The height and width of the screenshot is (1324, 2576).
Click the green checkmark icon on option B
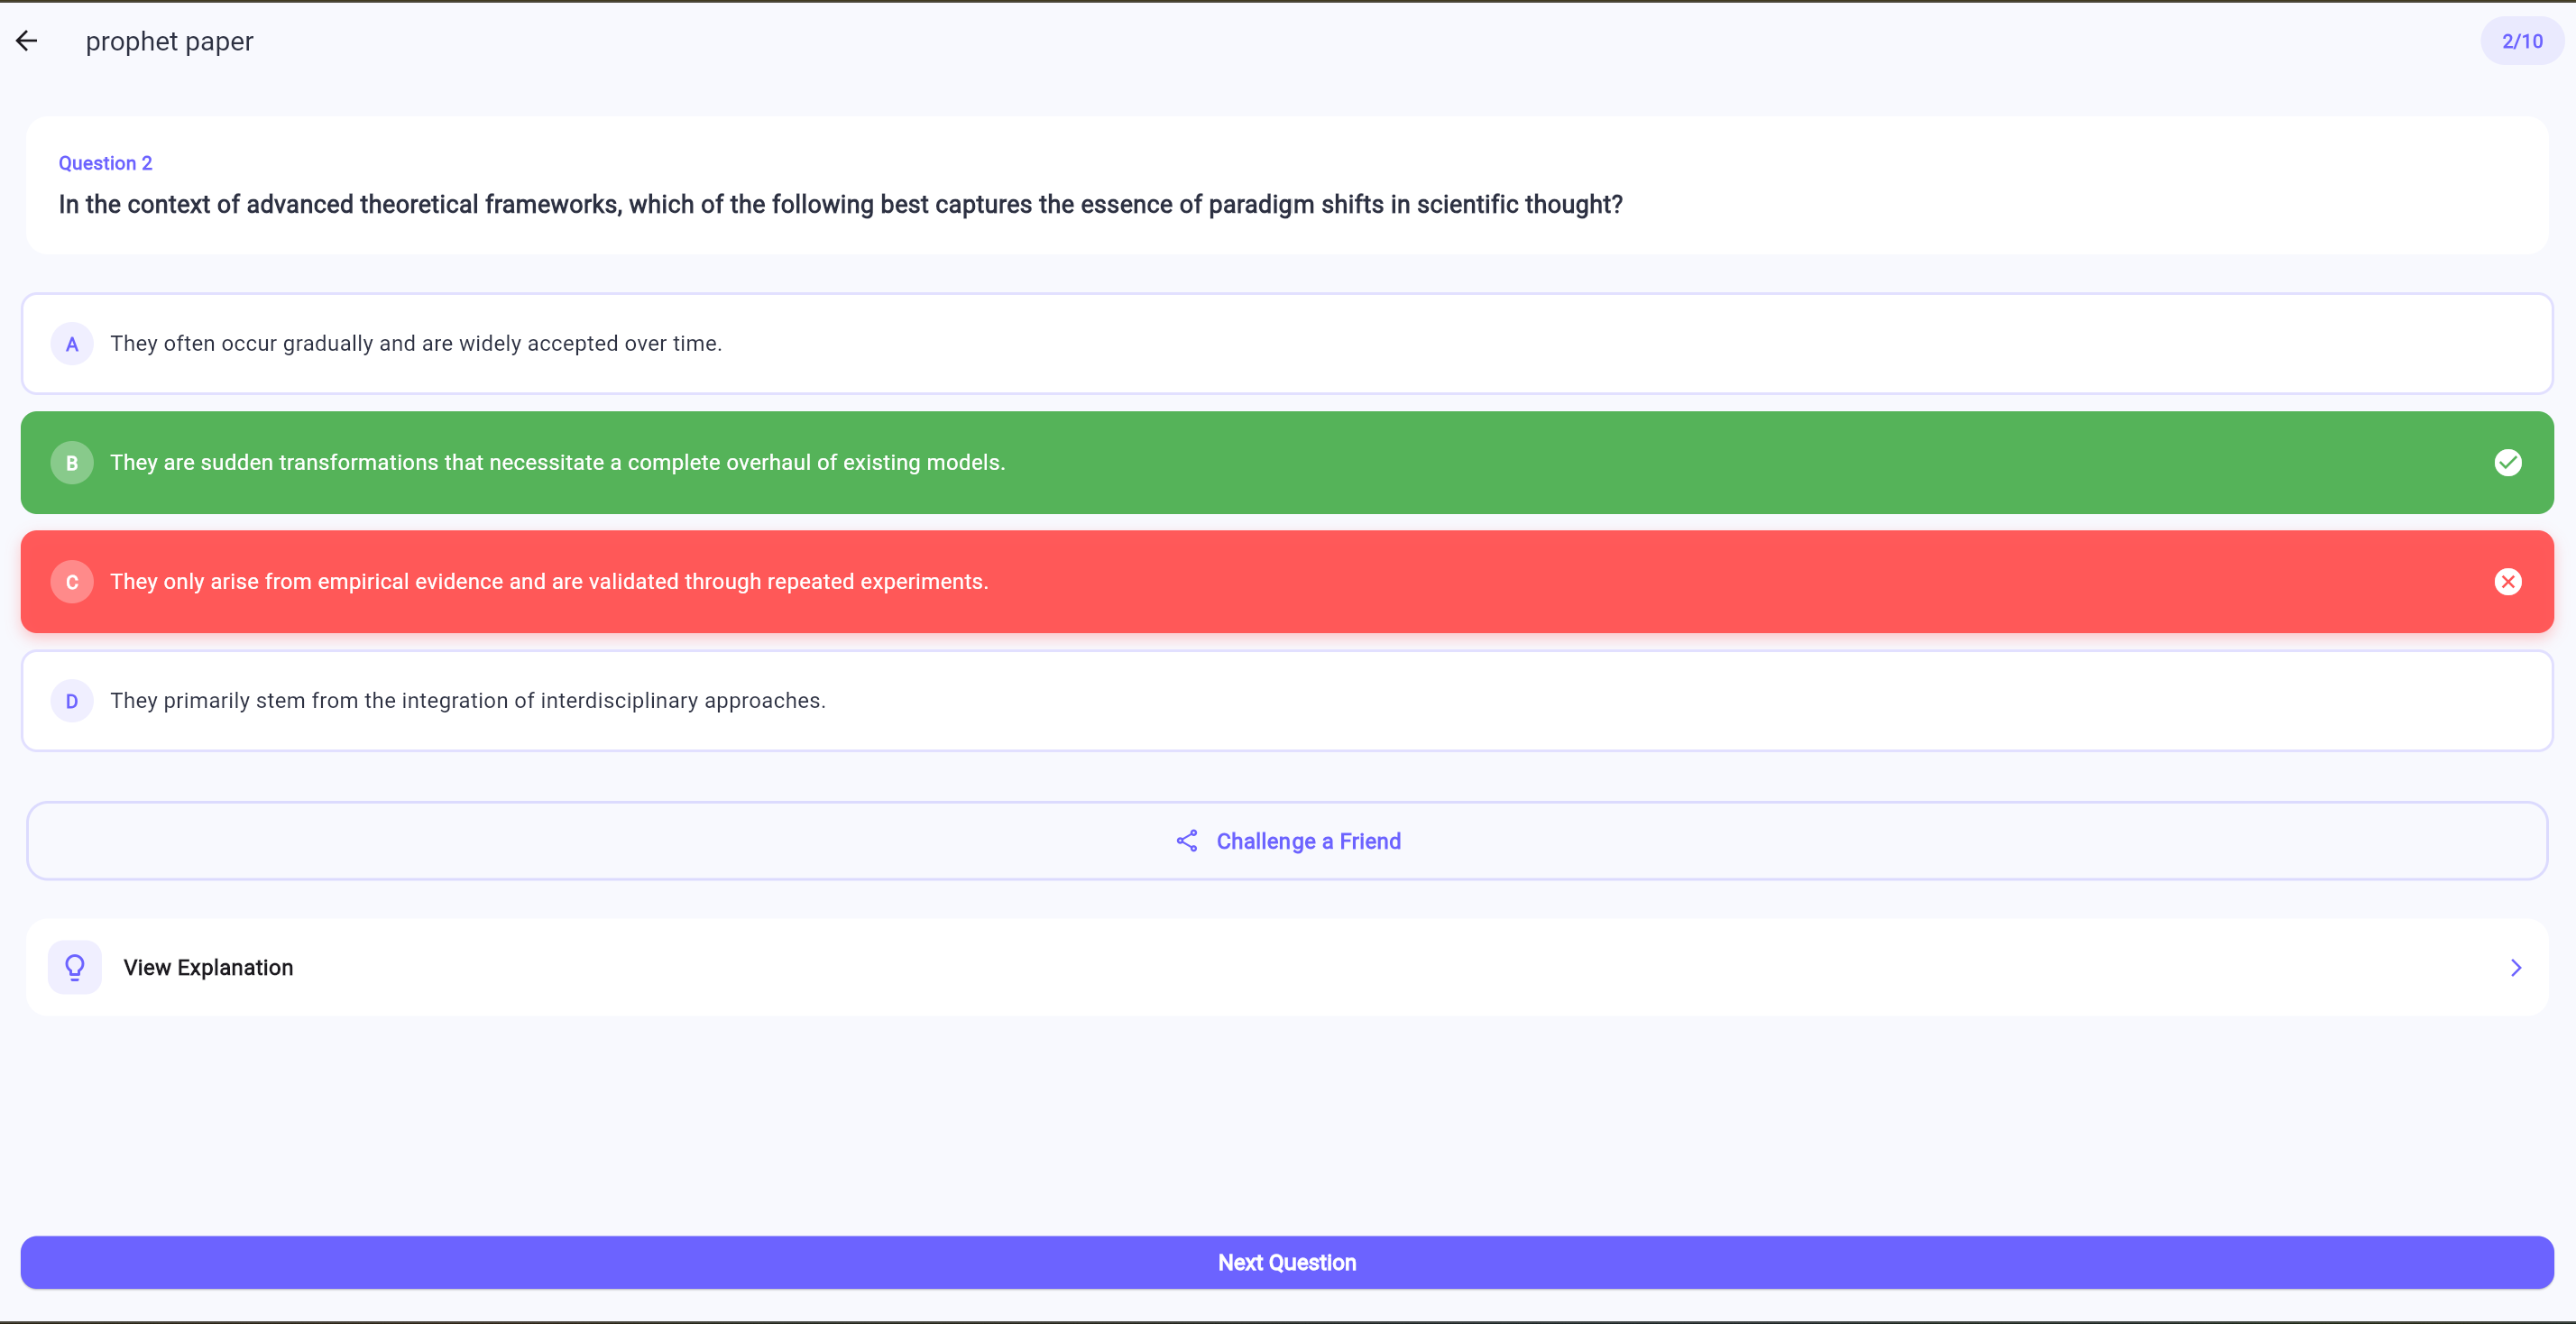pyautogui.click(x=2507, y=463)
